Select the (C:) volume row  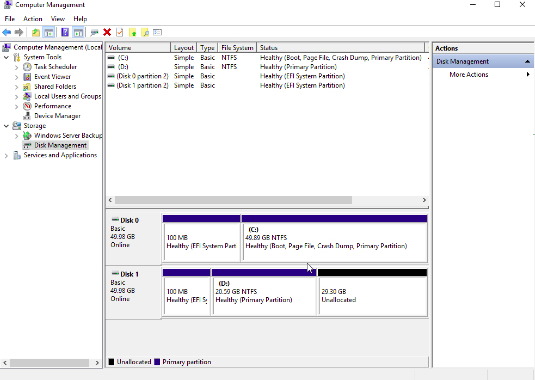tap(268, 58)
